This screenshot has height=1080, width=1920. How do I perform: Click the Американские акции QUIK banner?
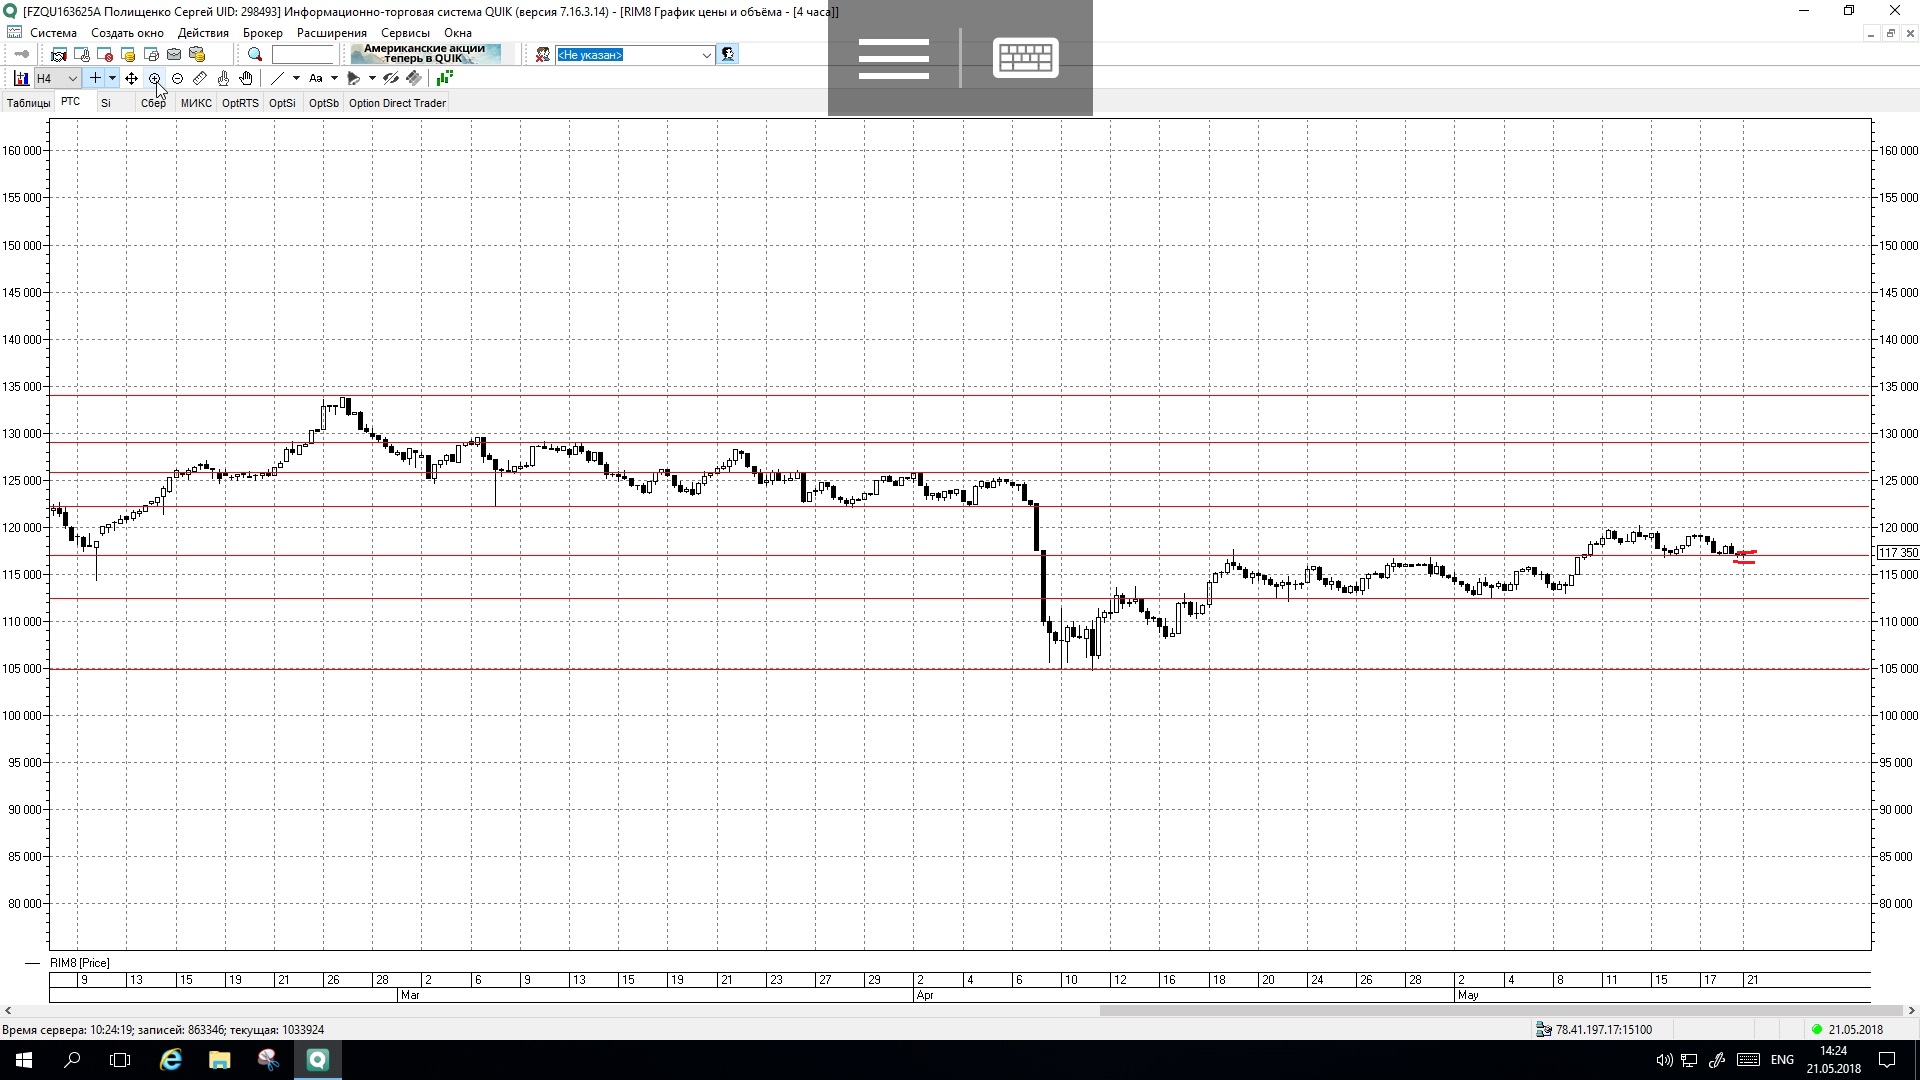click(x=425, y=54)
